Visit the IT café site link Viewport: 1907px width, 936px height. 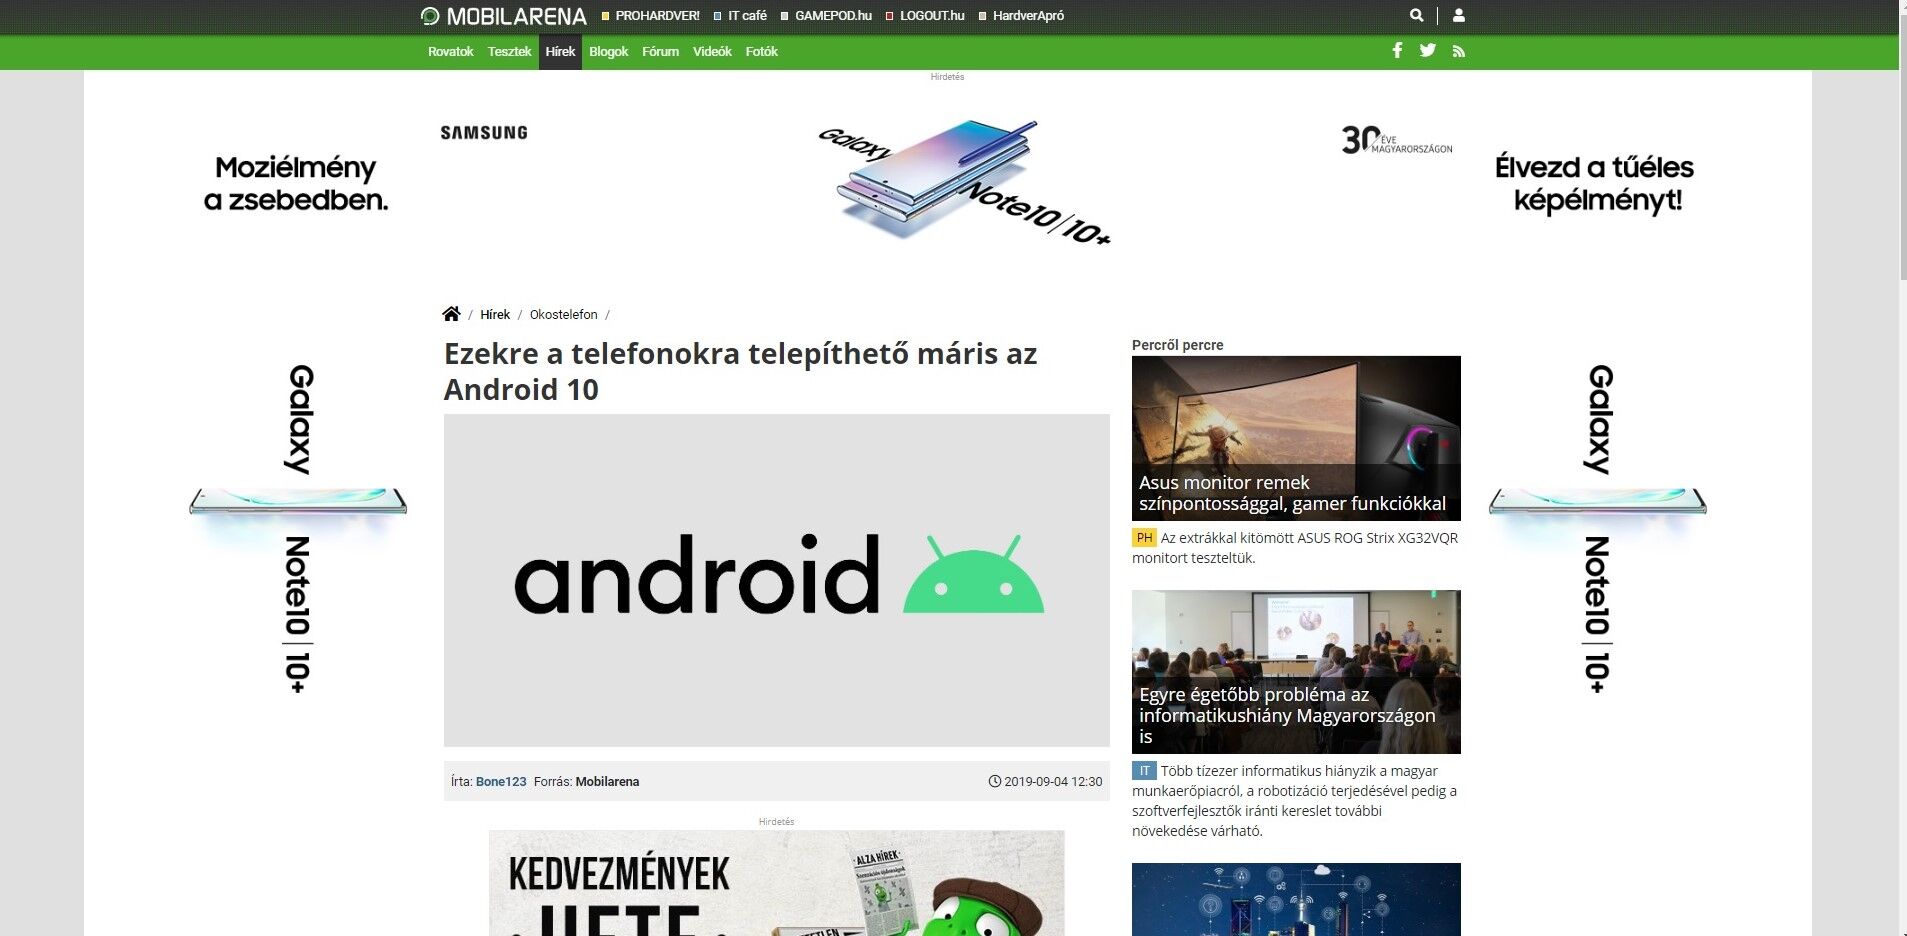coord(747,16)
